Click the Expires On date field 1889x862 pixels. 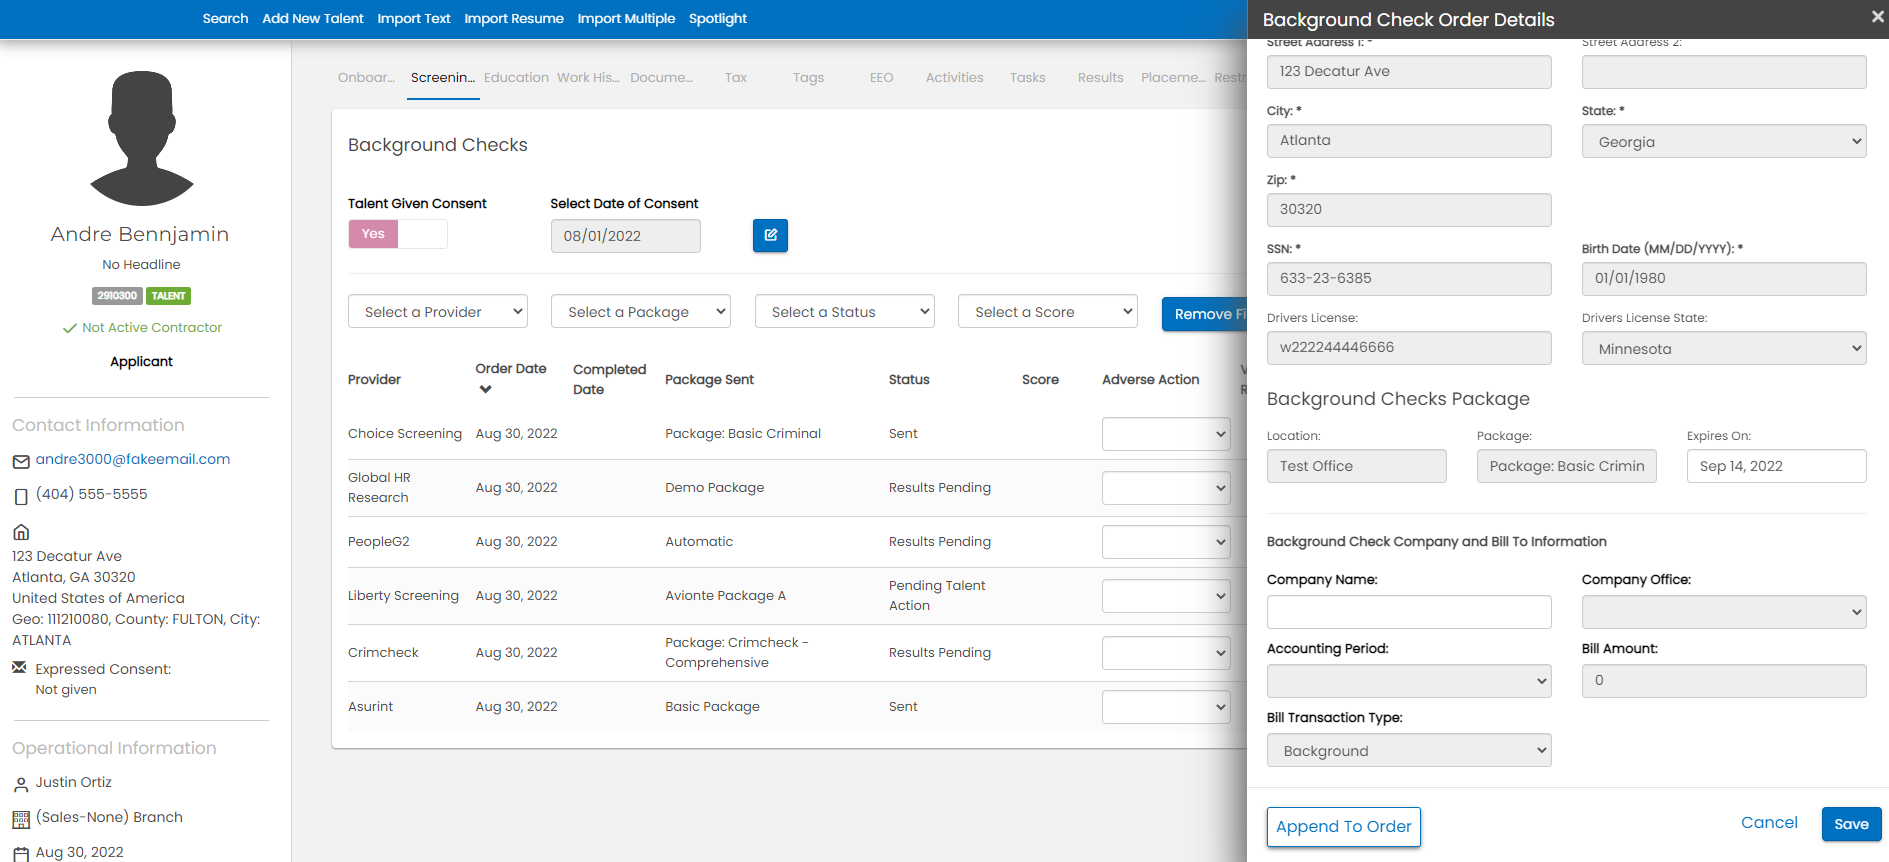pos(1776,466)
